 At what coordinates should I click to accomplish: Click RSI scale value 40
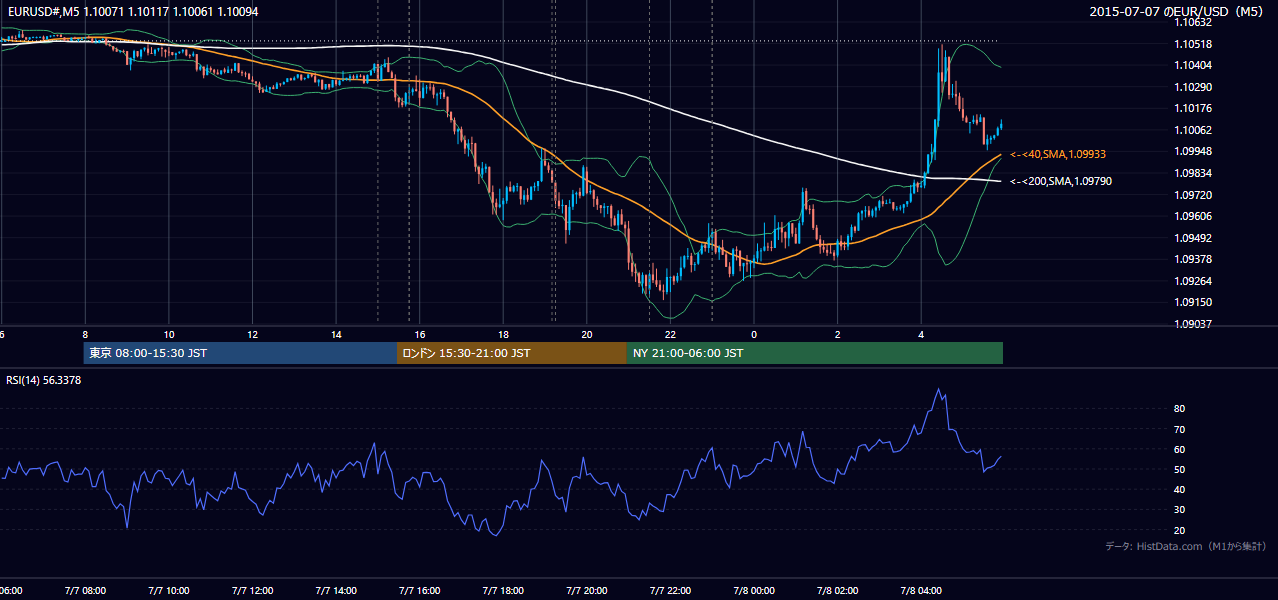click(x=1180, y=489)
